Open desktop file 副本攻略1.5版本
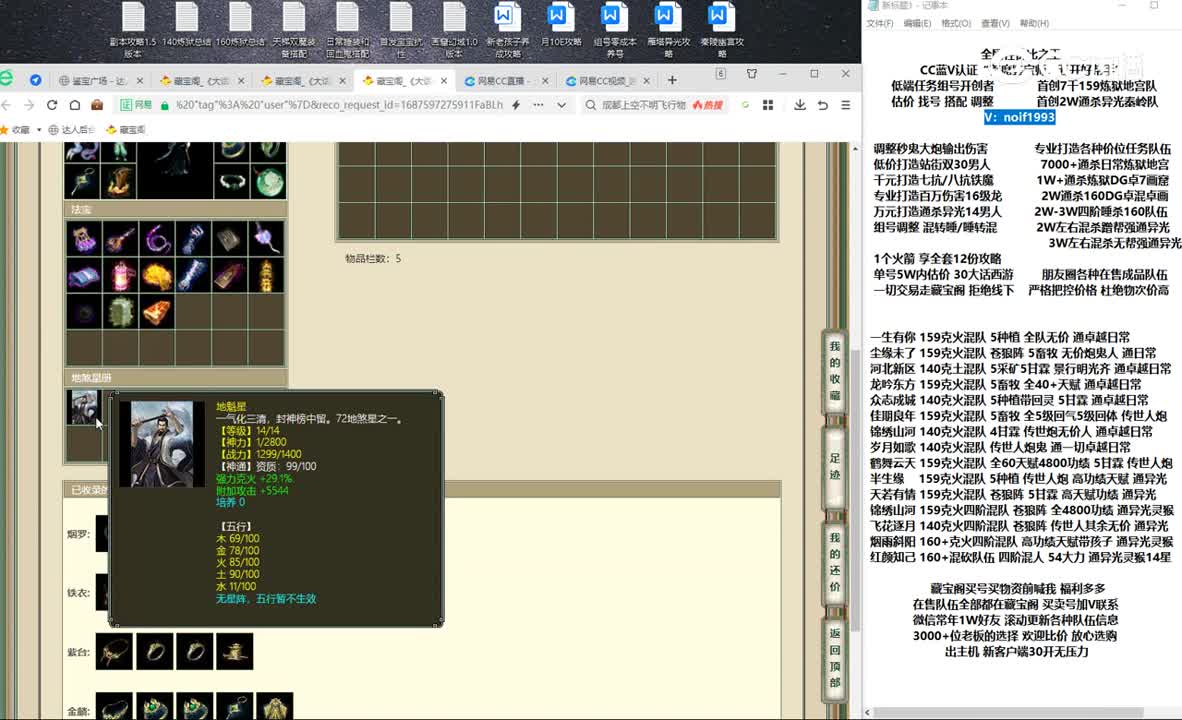Image resolution: width=1182 pixels, height=720 pixels. pyautogui.click(x=133, y=30)
